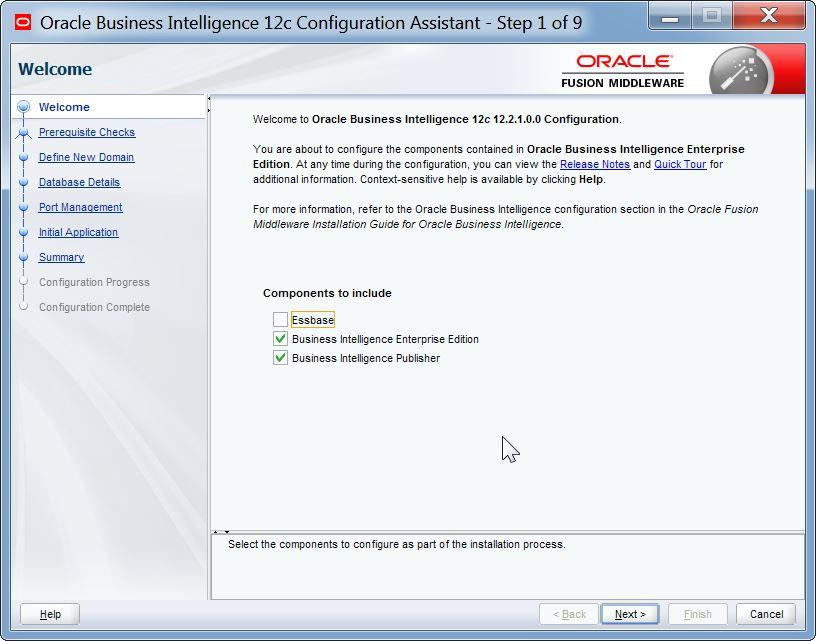Open Help for this step
The width and height of the screenshot is (816, 641).
pos(50,614)
